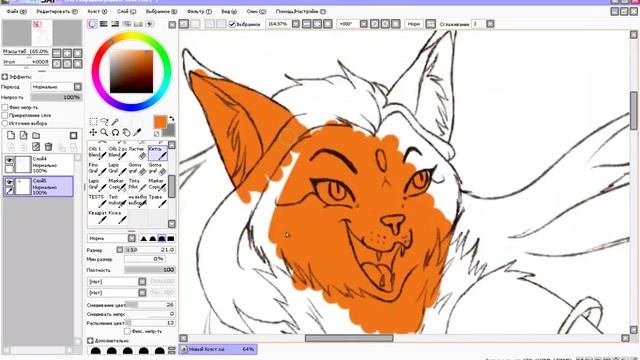Screen dimensions: 640x360
Task: Click the orange foreground color swatch
Action: pos(160,122)
